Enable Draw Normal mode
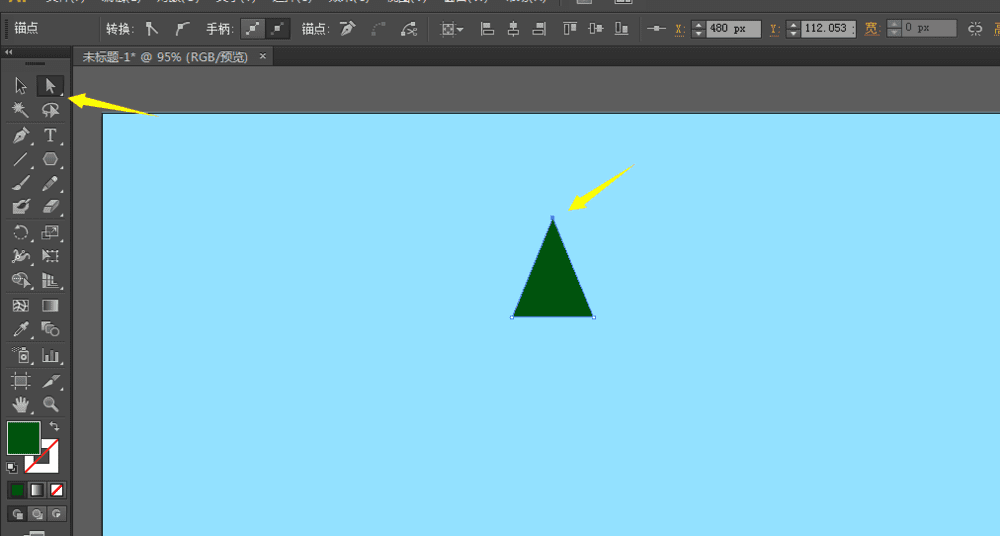This screenshot has width=1000, height=536. [17, 514]
